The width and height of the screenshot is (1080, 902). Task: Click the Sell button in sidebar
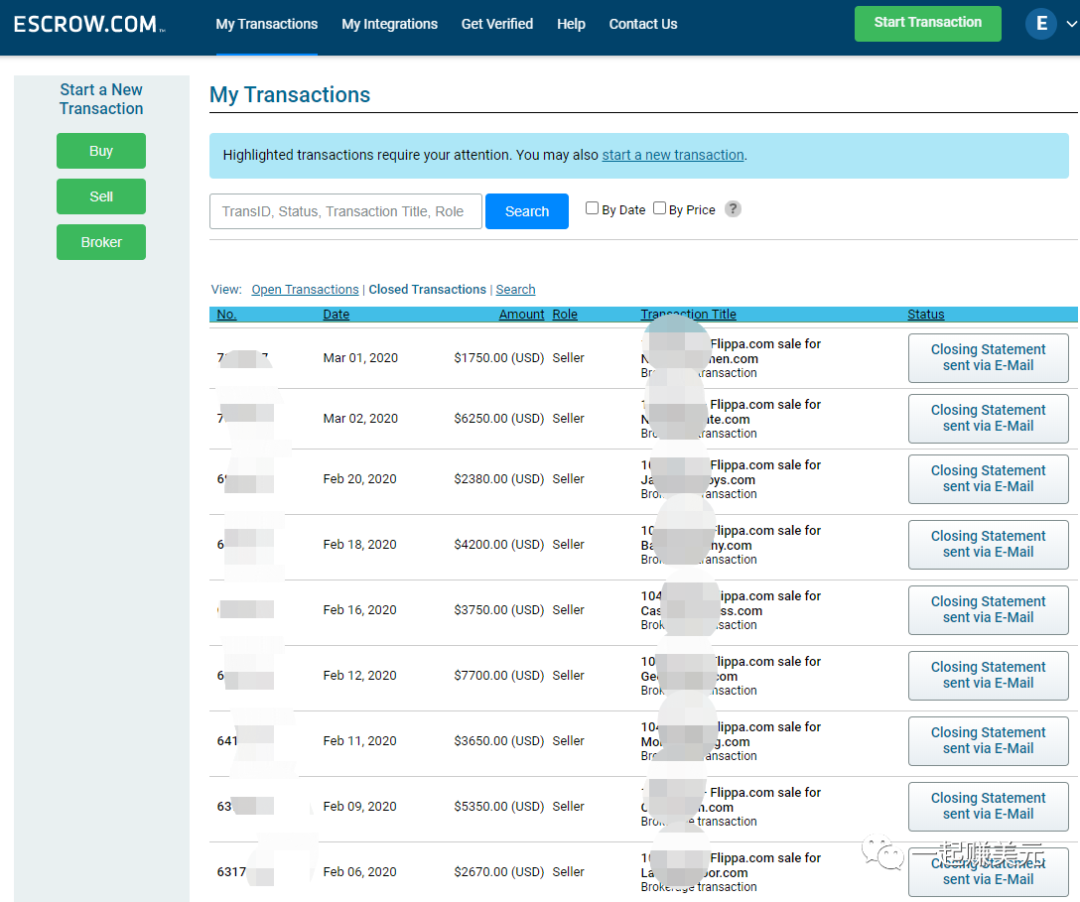pyautogui.click(x=101, y=196)
